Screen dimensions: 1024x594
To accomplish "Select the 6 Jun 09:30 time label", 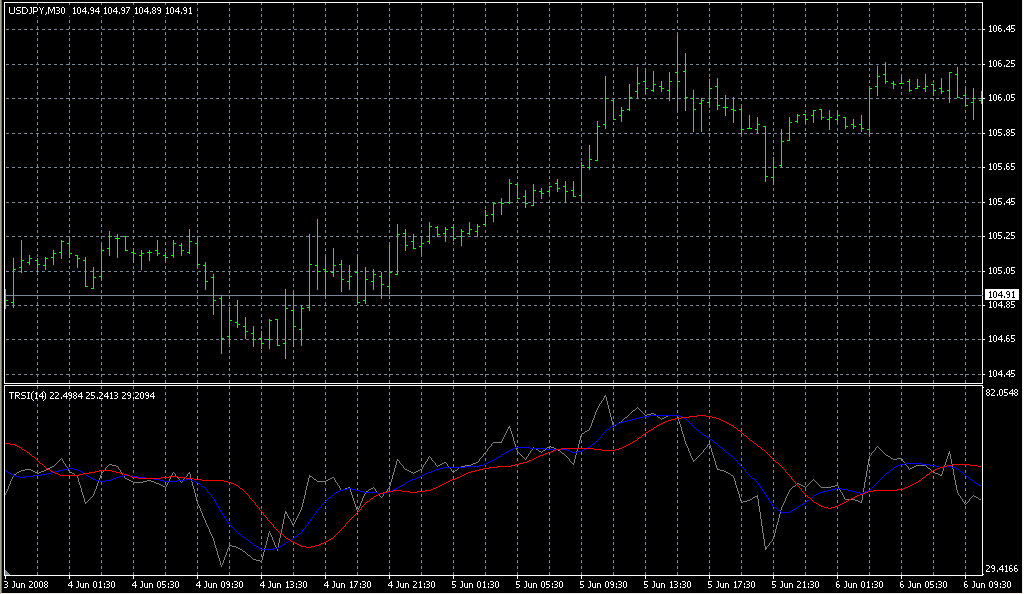I will point(988,583).
